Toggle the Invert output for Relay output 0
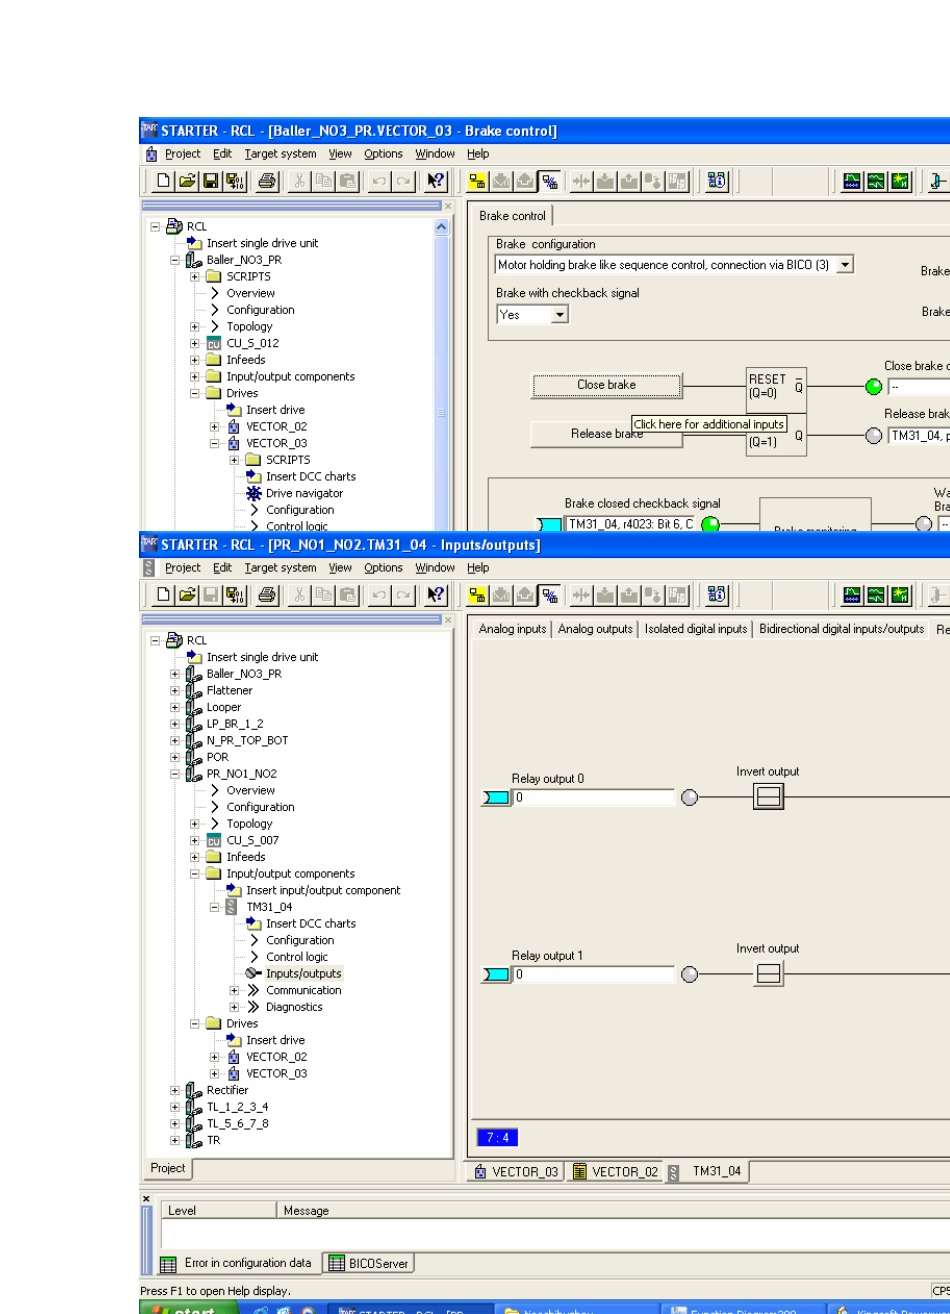950x1314 pixels. click(768, 797)
